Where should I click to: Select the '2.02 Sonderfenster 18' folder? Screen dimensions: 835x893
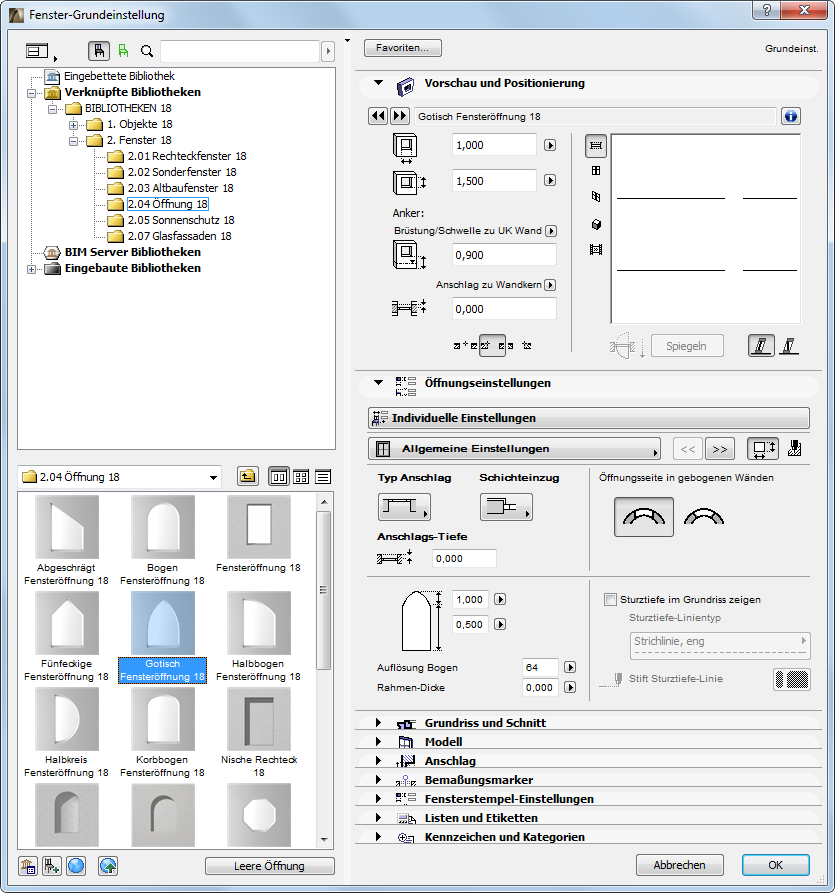[182, 172]
